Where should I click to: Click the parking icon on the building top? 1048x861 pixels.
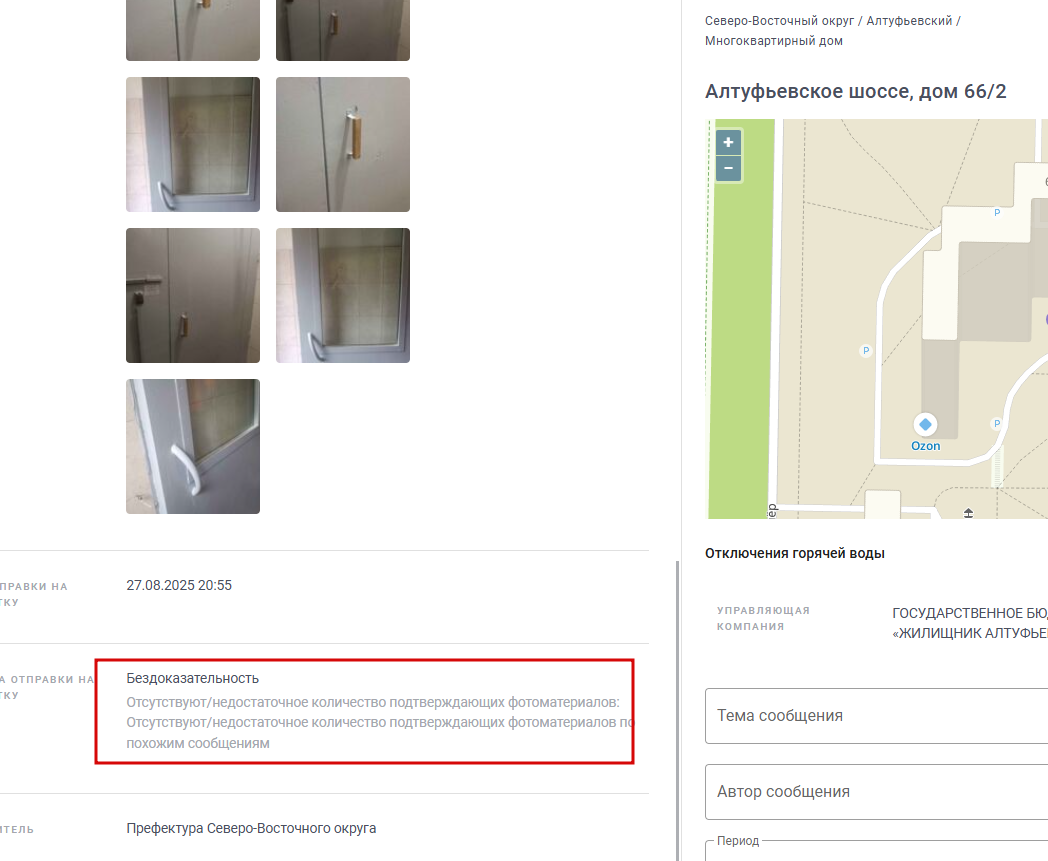pyautogui.click(x=997, y=213)
